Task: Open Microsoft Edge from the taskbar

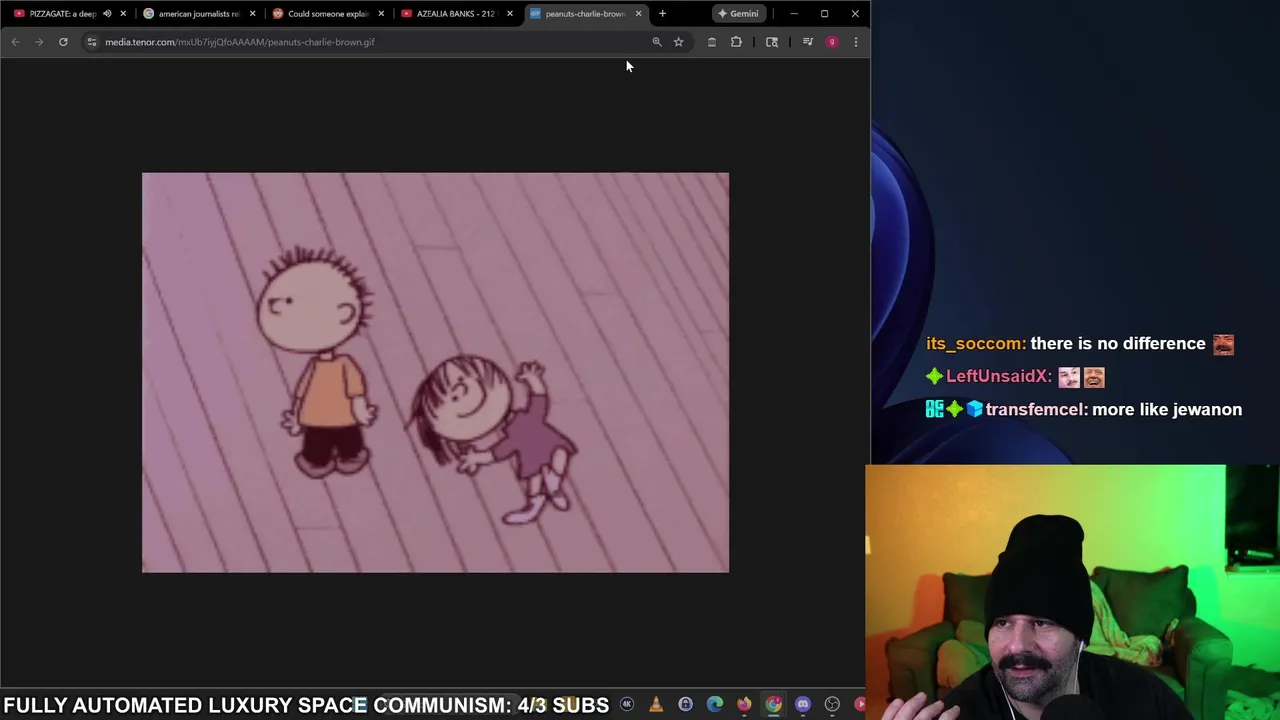Action: click(x=715, y=705)
